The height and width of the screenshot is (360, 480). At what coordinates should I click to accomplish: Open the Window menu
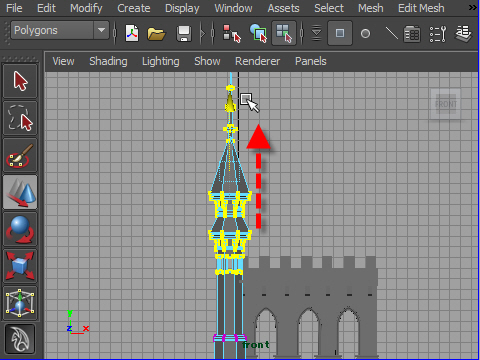coord(233,8)
